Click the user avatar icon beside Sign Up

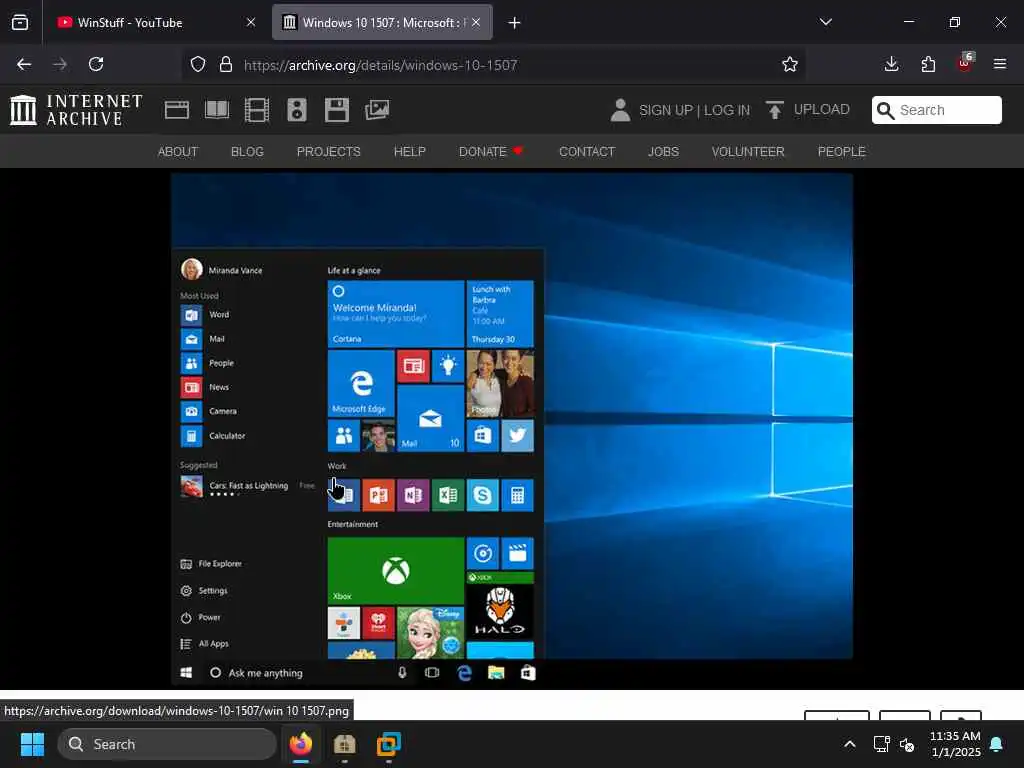click(x=620, y=110)
